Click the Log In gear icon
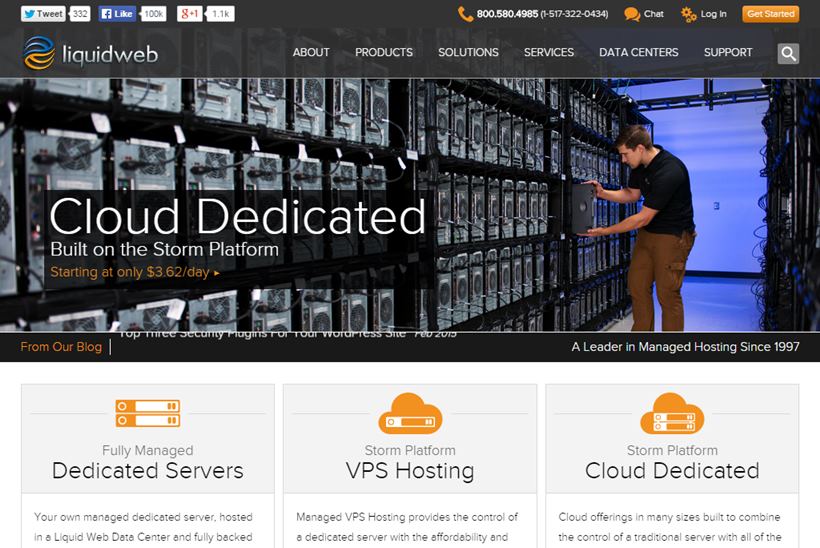The image size is (820, 548). click(x=689, y=14)
